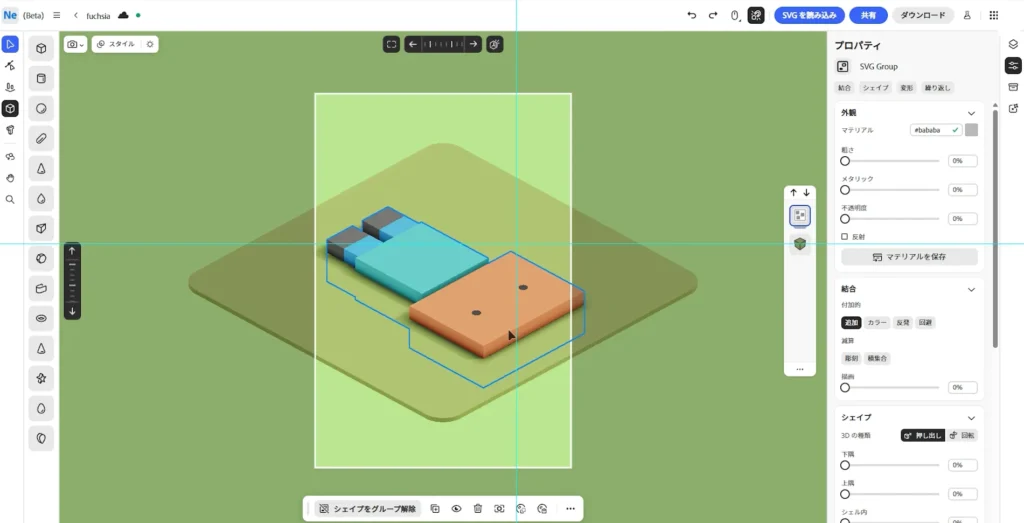Add a cylinder shape

[41, 78]
